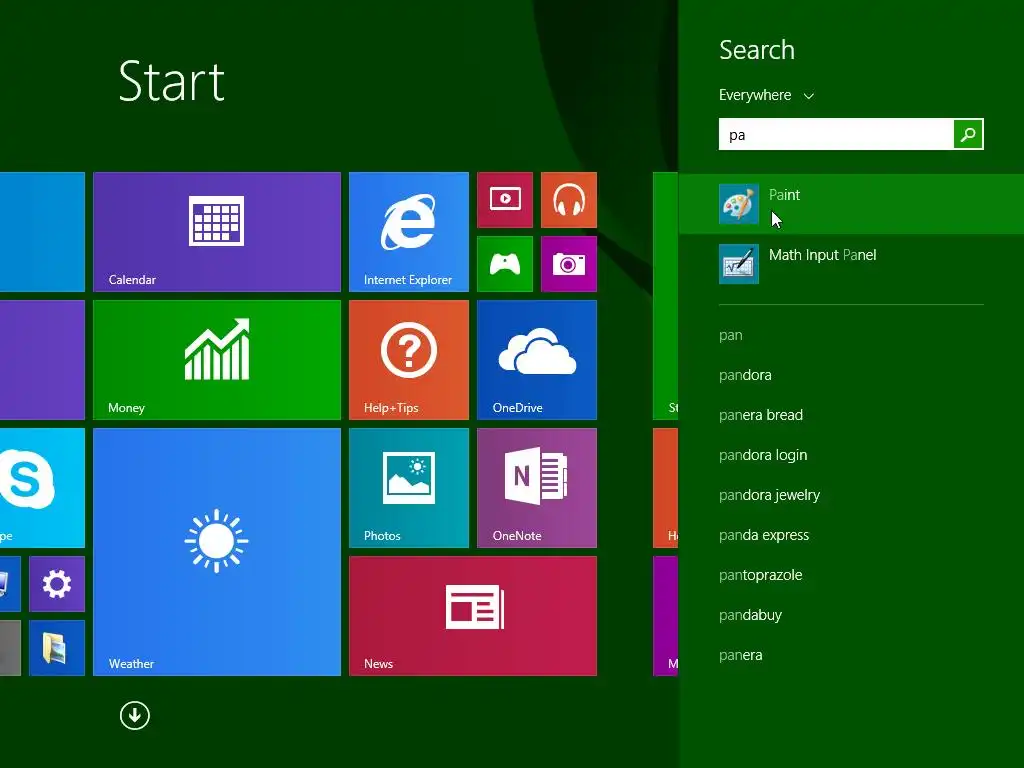Choose the 'pandora' search suggestion
Image resolution: width=1024 pixels, height=768 pixels.
pos(745,375)
